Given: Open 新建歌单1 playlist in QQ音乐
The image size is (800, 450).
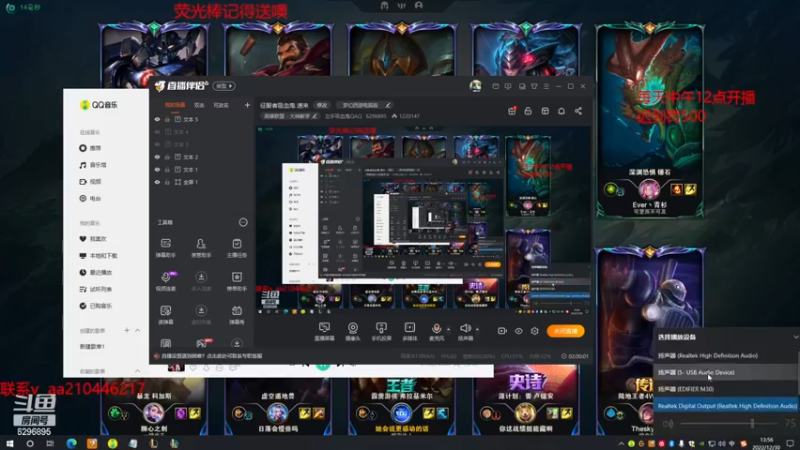Looking at the screenshot, I should (92, 346).
